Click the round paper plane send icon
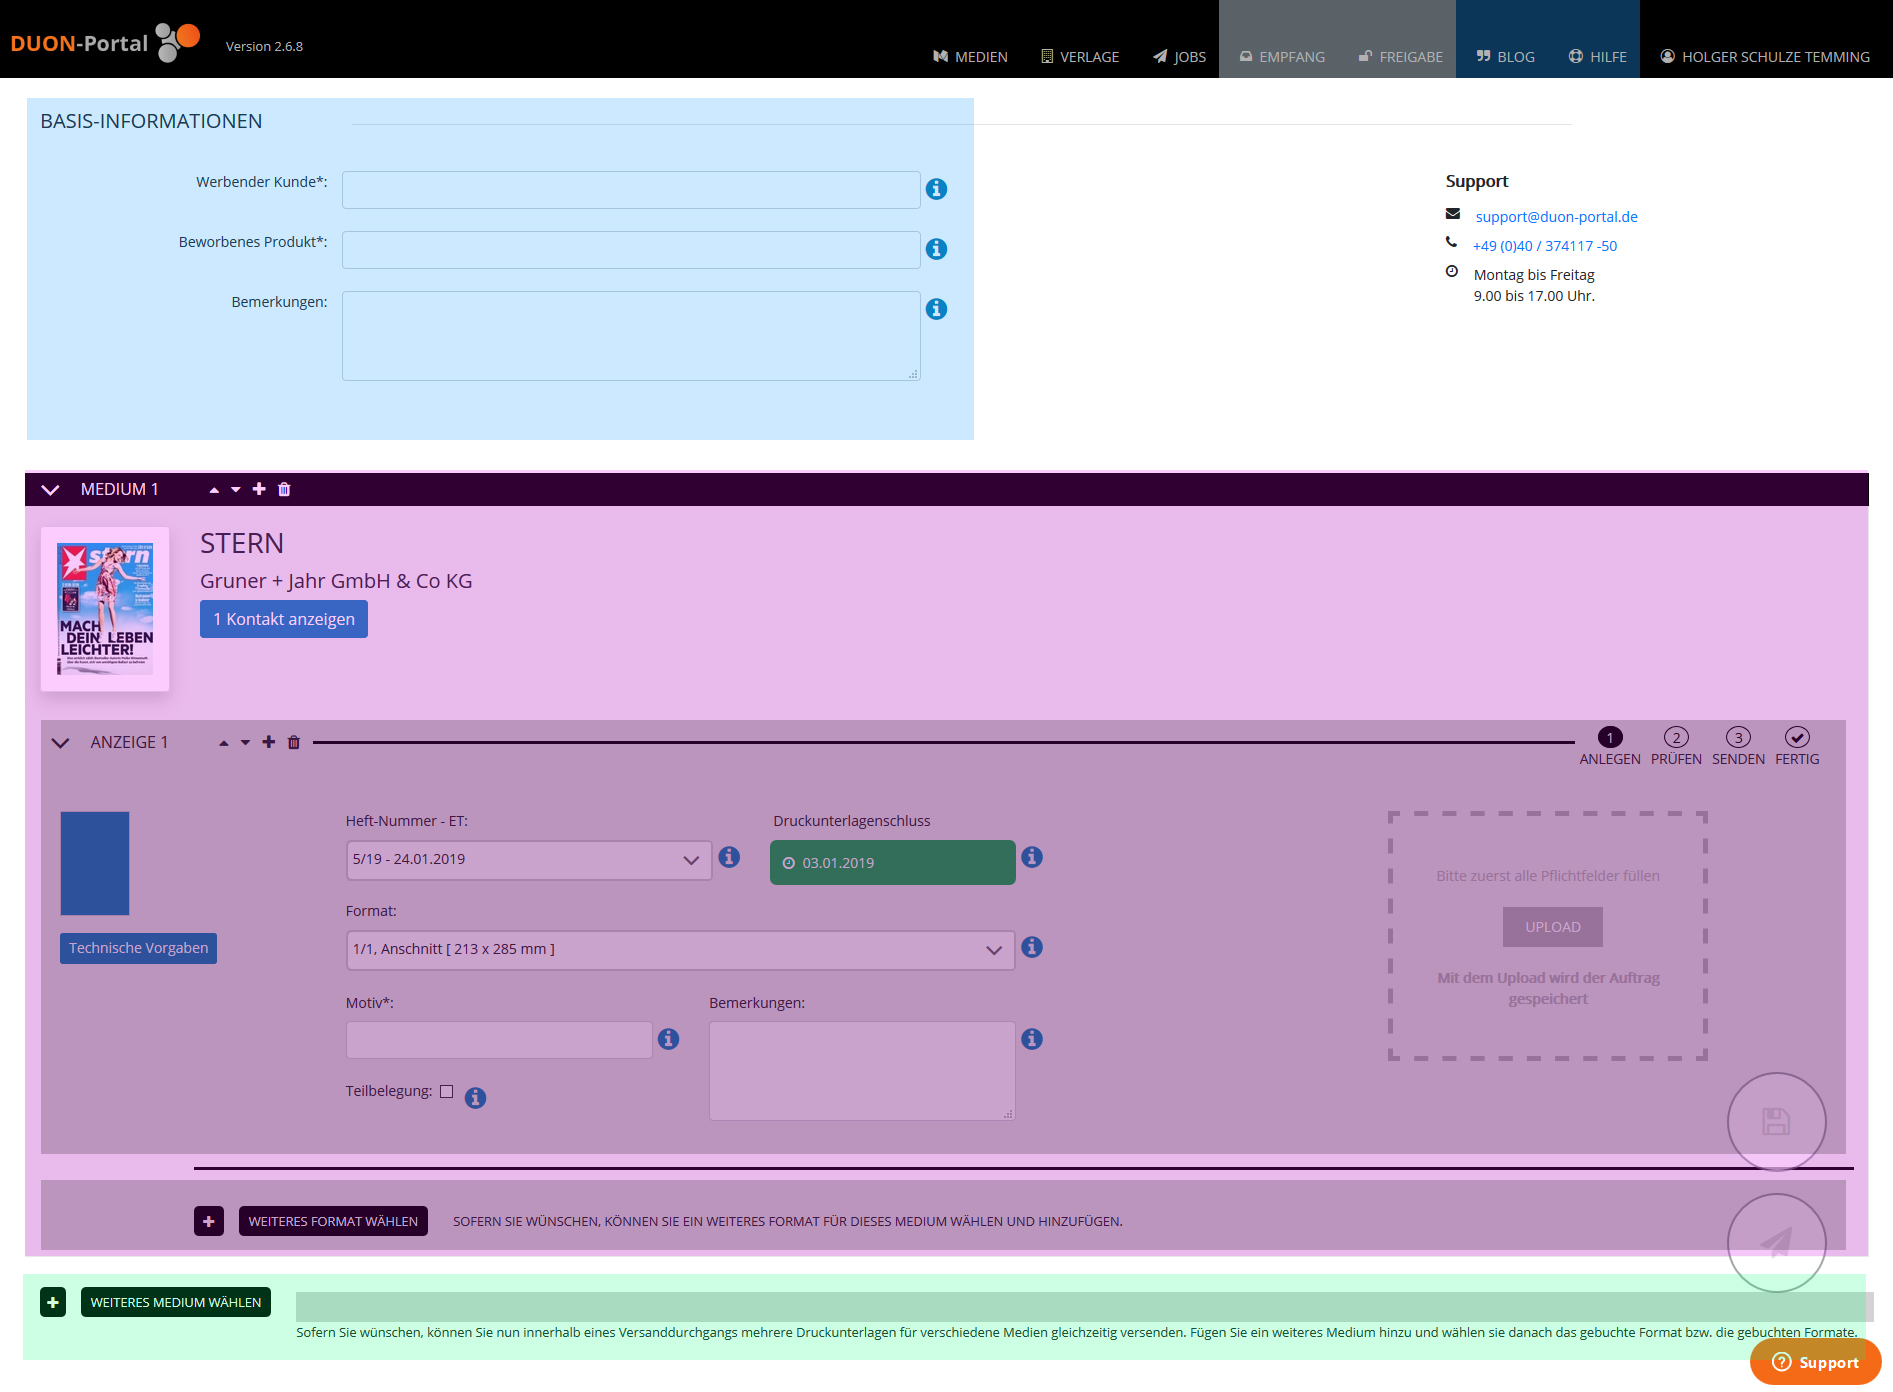Viewport: 1893px width, 1392px height. pyautogui.click(x=1777, y=1243)
